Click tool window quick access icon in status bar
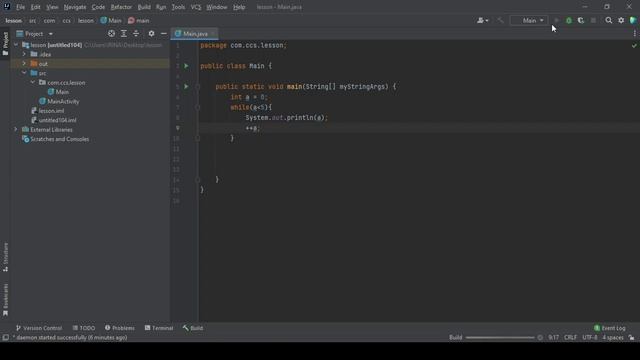The height and width of the screenshot is (360, 640). [x=6, y=338]
